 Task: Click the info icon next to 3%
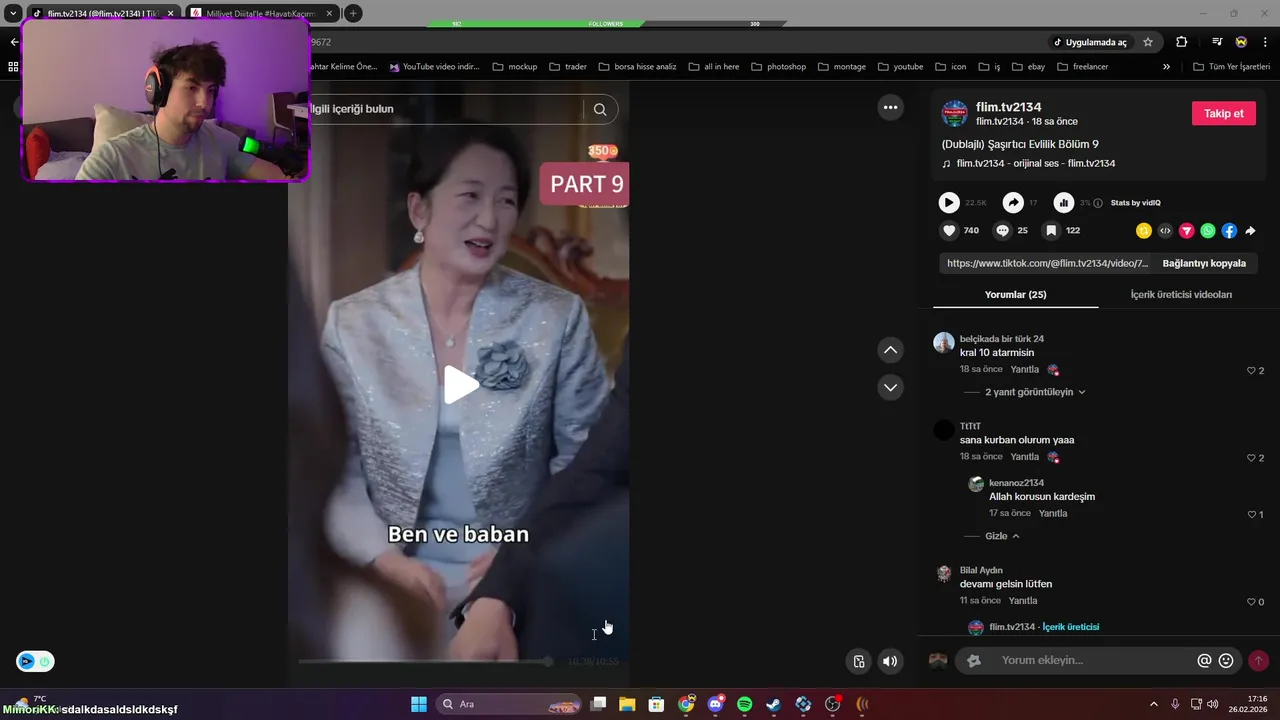[x=1098, y=203]
